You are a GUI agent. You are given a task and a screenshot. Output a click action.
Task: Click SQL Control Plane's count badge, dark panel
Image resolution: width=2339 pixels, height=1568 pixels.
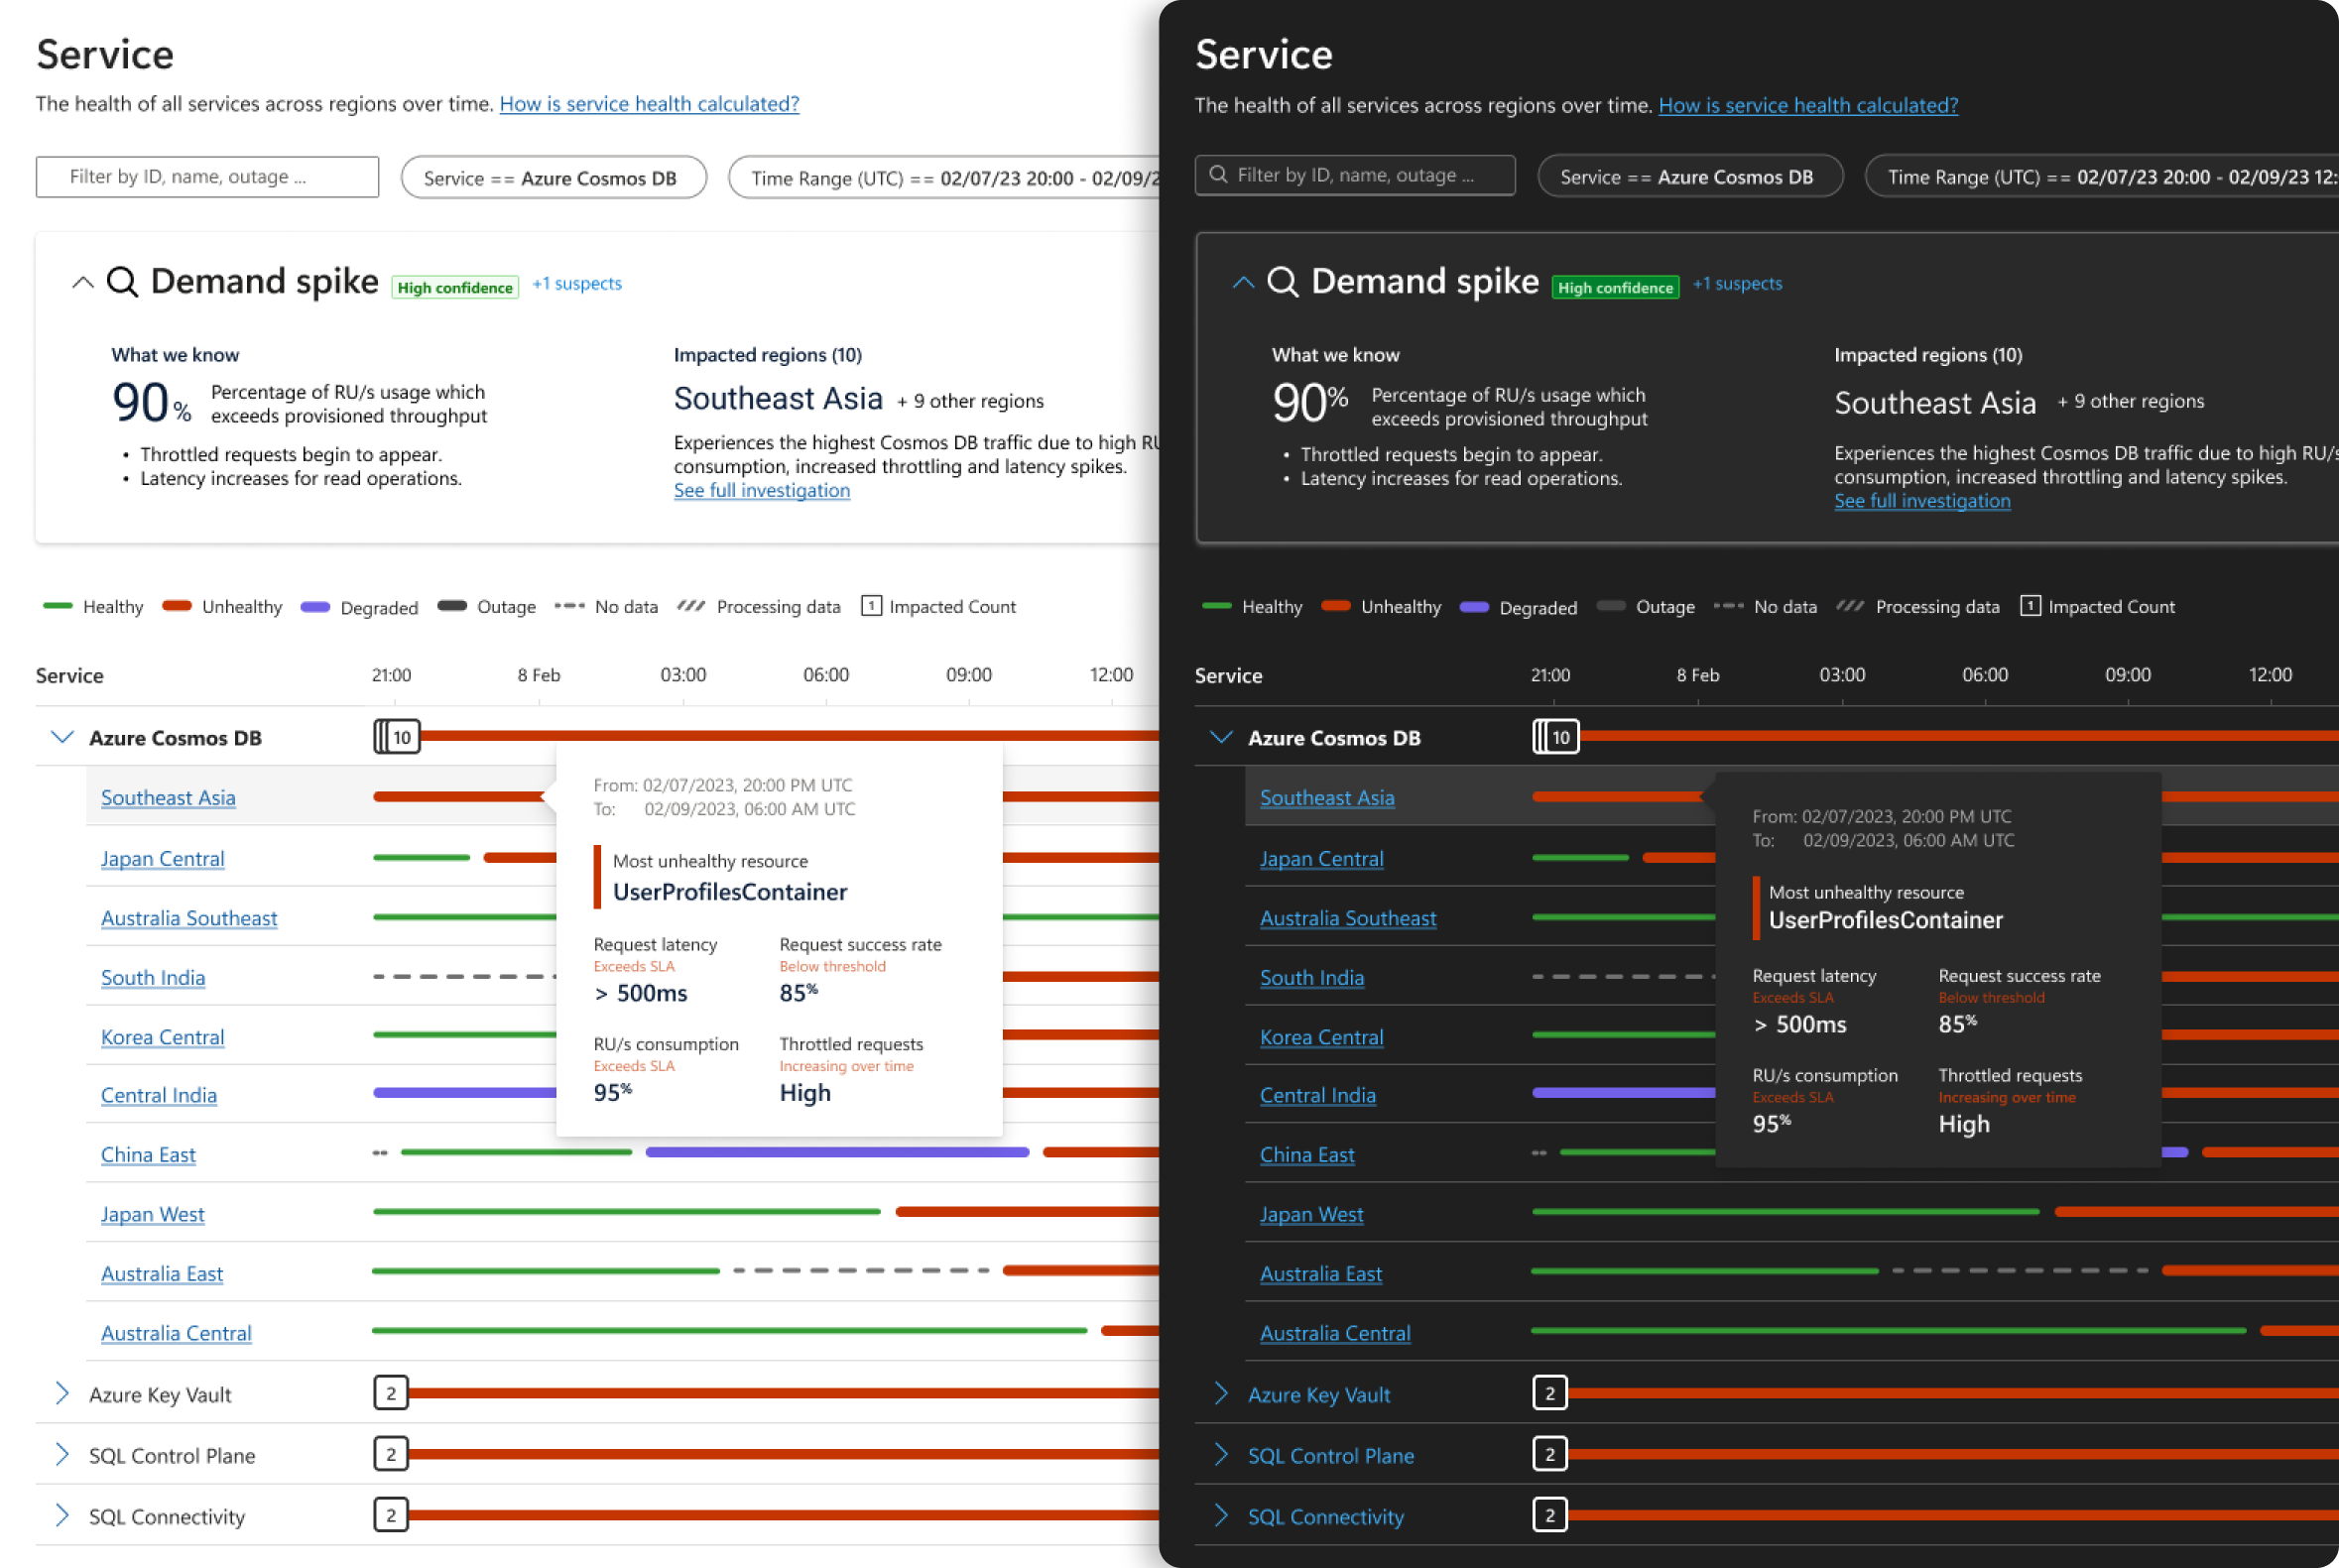point(1550,1454)
